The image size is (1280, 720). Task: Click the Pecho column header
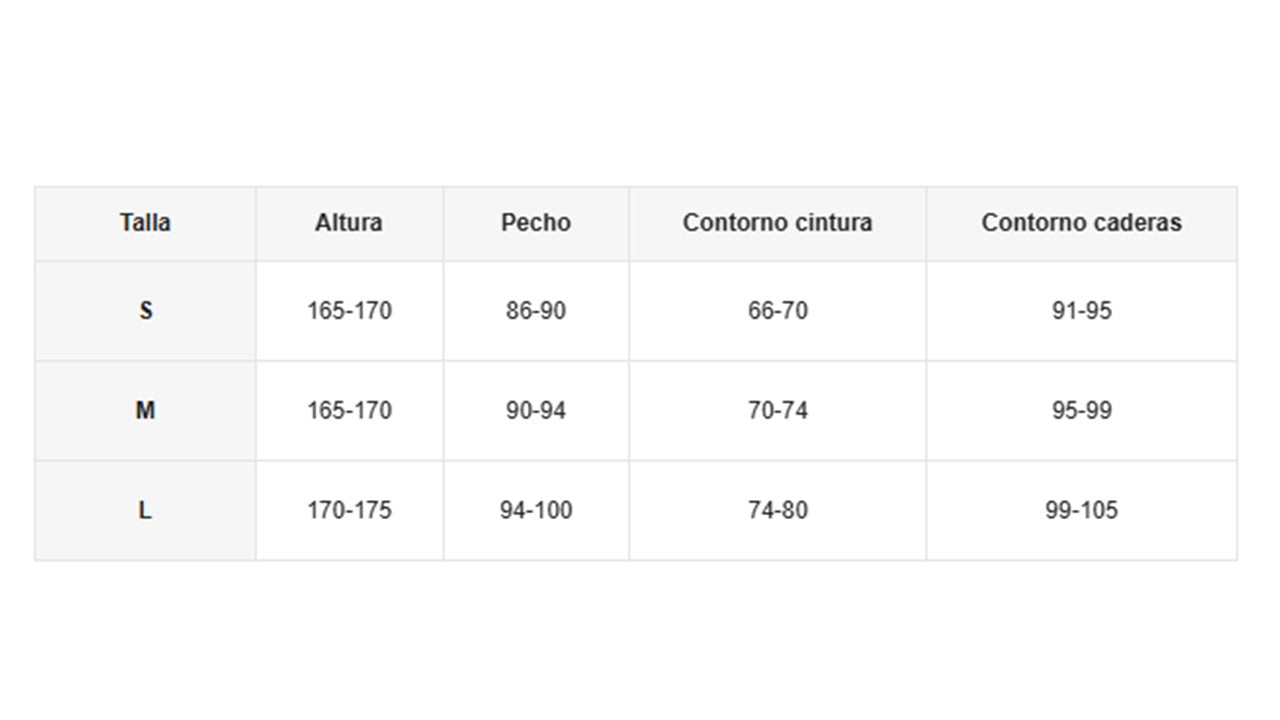536,222
